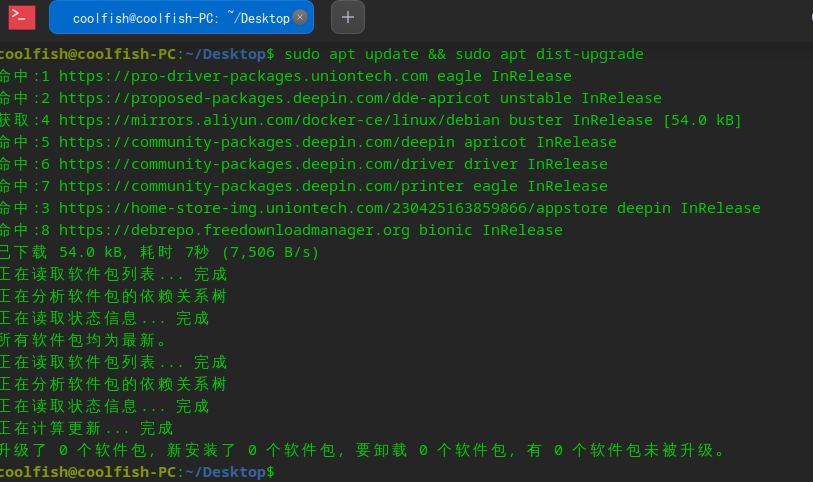Viewport: 813px width, 482px height.
Task: Click the community-packages.deepin.com/driver URL
Action: pos(257,164)
